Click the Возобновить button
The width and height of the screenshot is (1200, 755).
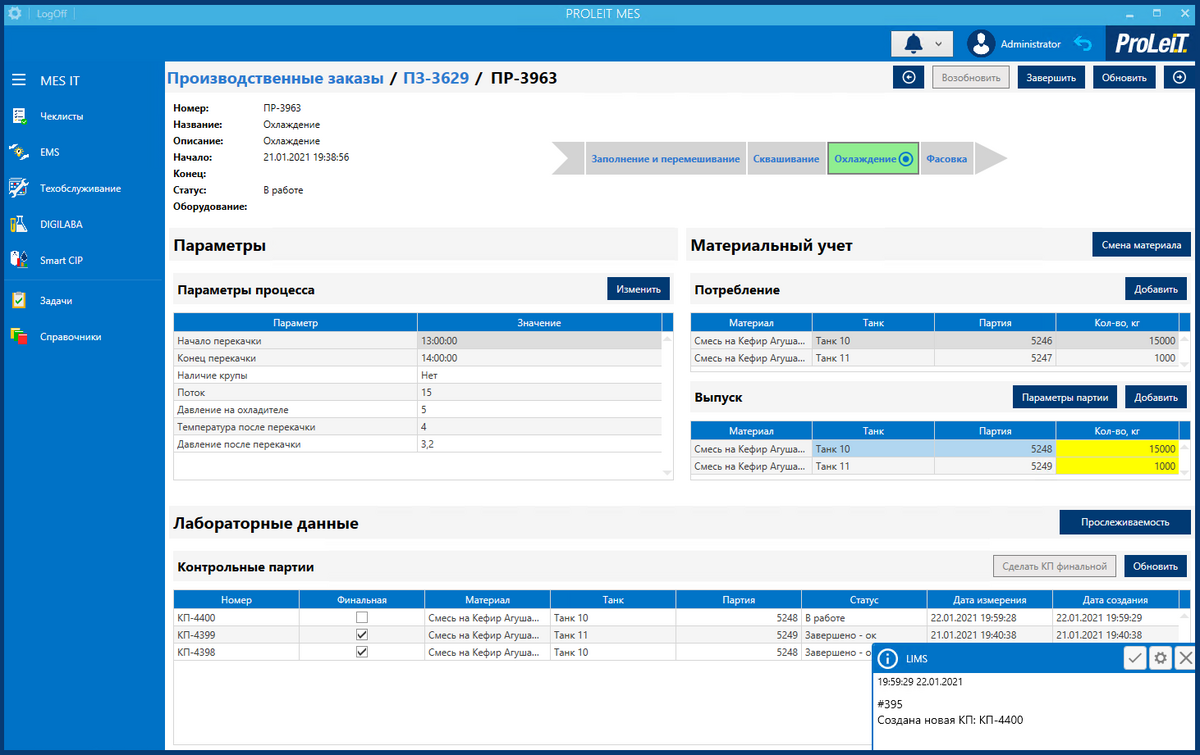point(971,78)
